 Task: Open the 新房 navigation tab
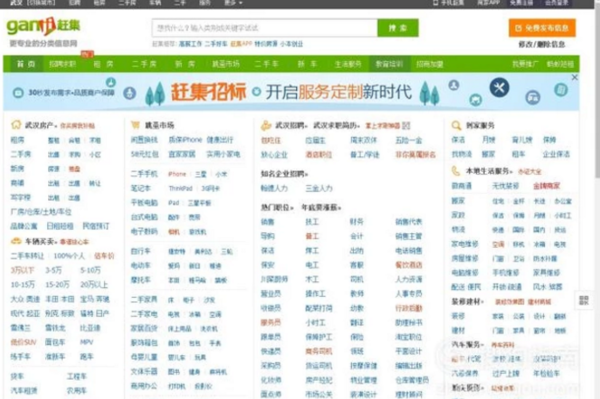tap(185, 64)
